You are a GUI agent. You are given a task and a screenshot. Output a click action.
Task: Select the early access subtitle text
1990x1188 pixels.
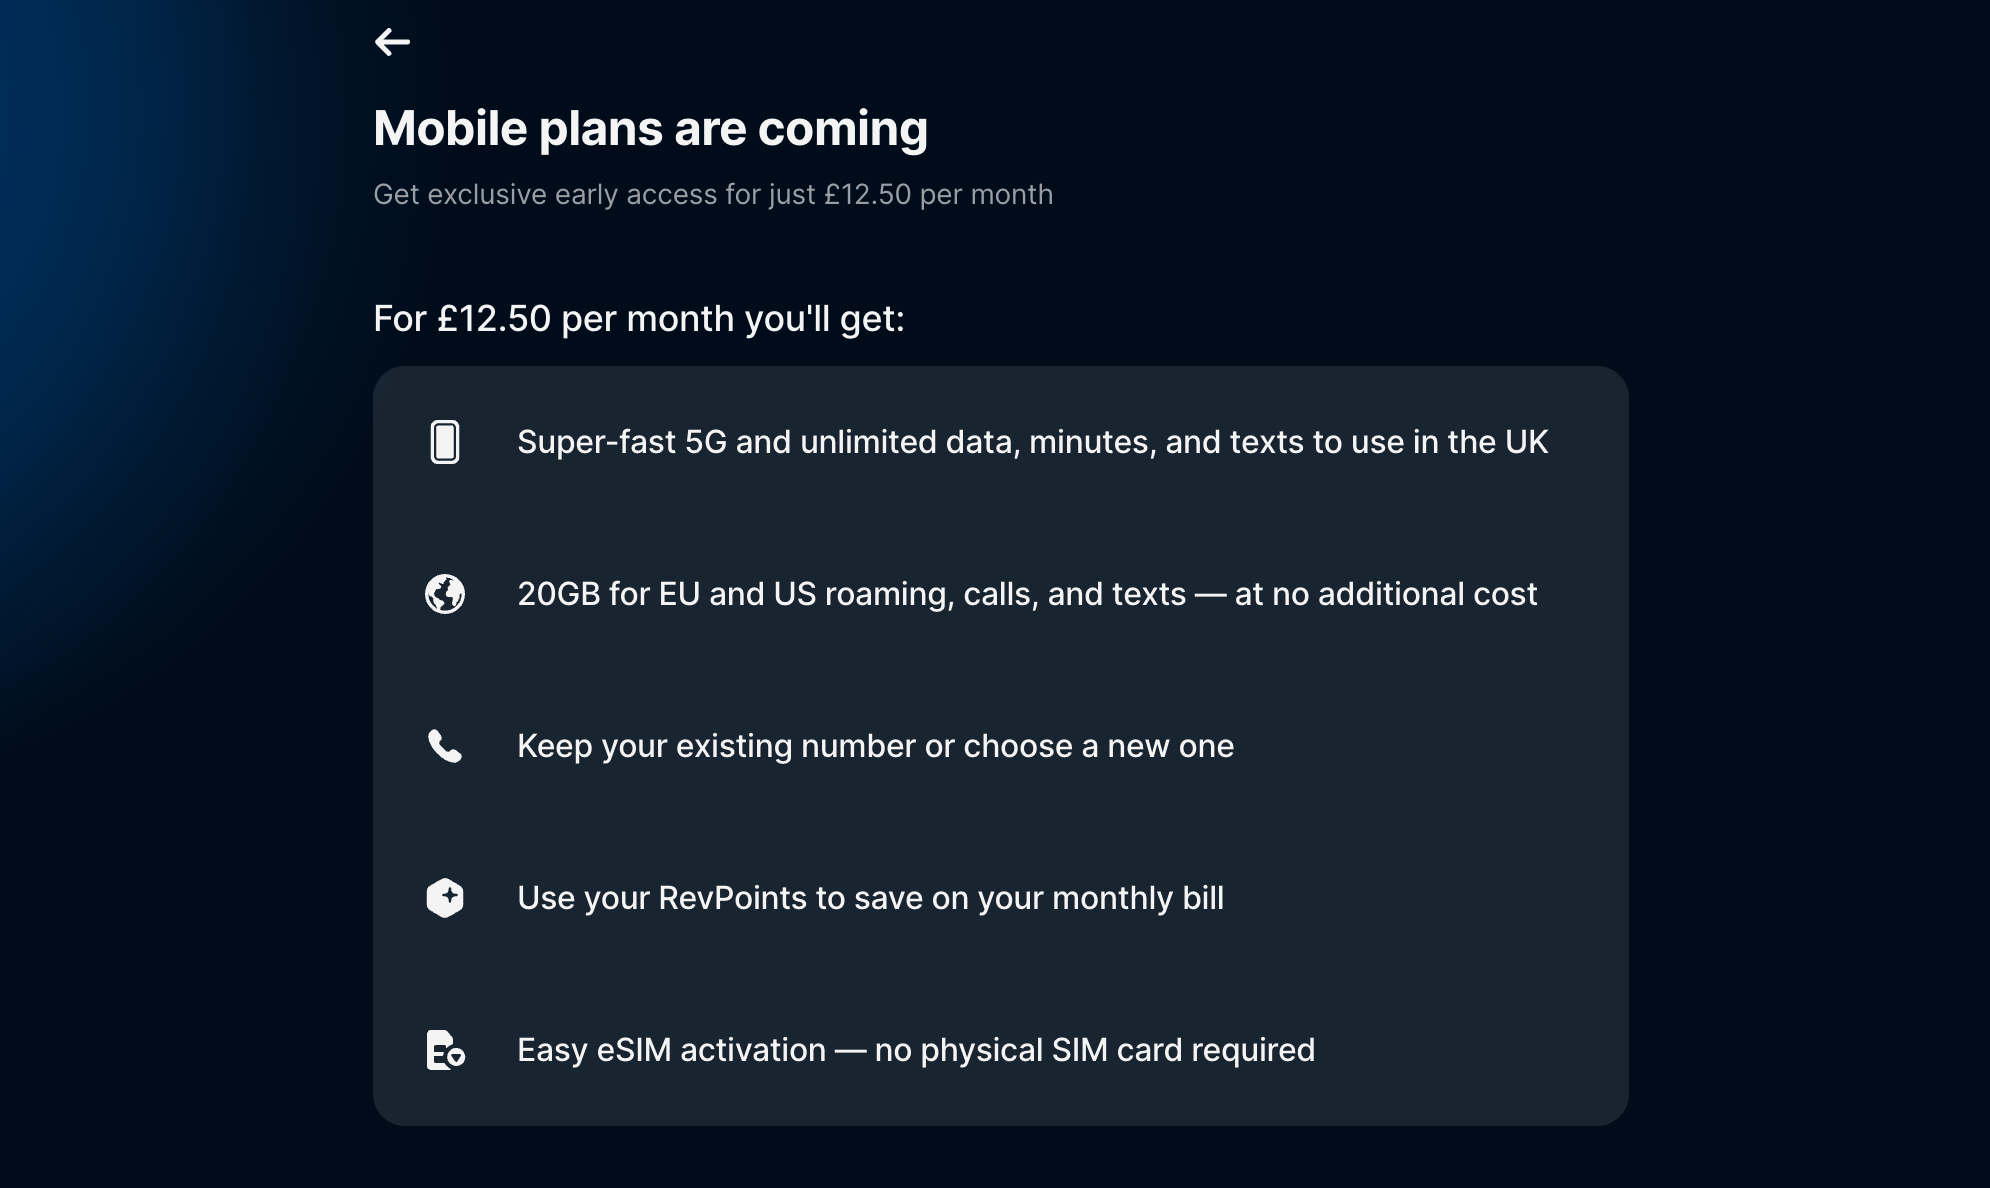[713, 195]
